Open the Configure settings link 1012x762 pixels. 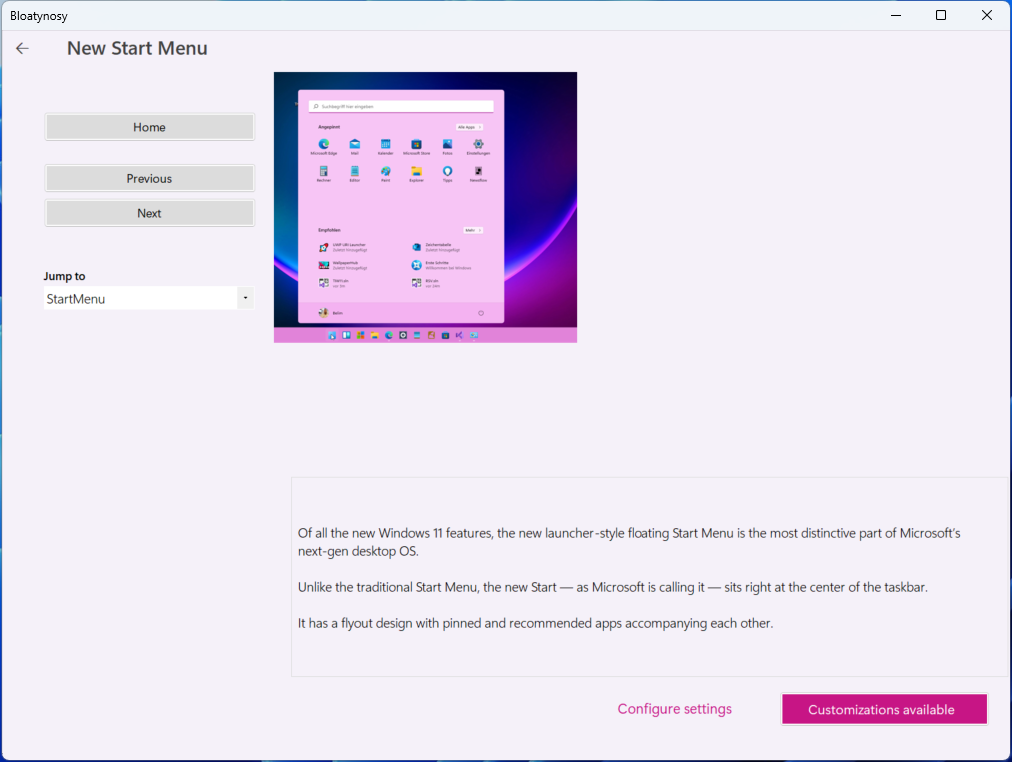pos(674,709)
